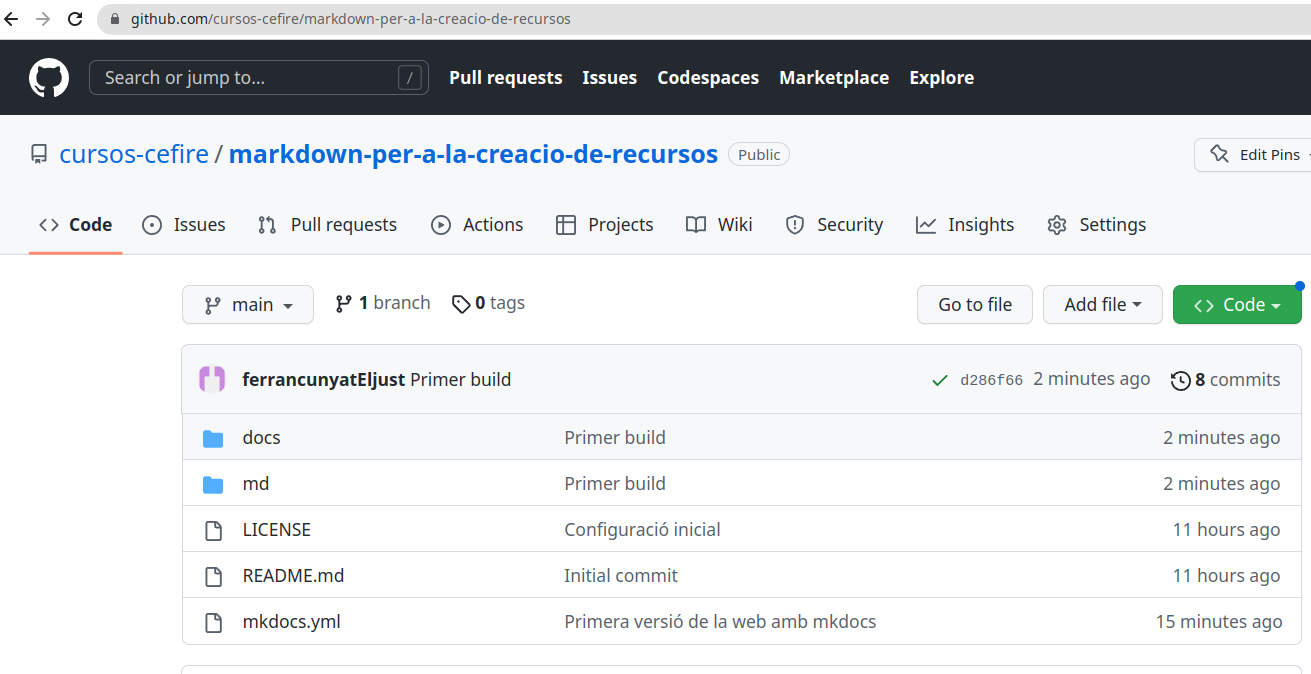Open the commit history clock icon
1311x674 pixels.
pos(1181,380)
